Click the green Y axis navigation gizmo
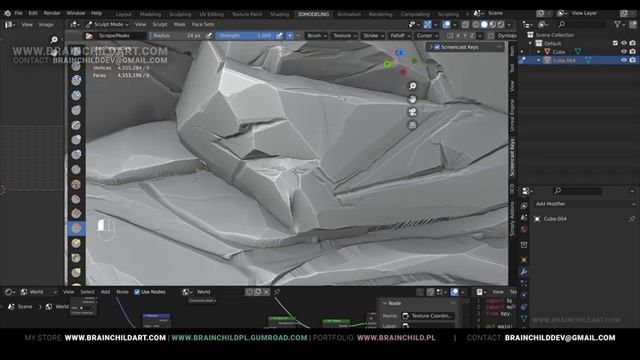640x360 pixels. point(387,64)
